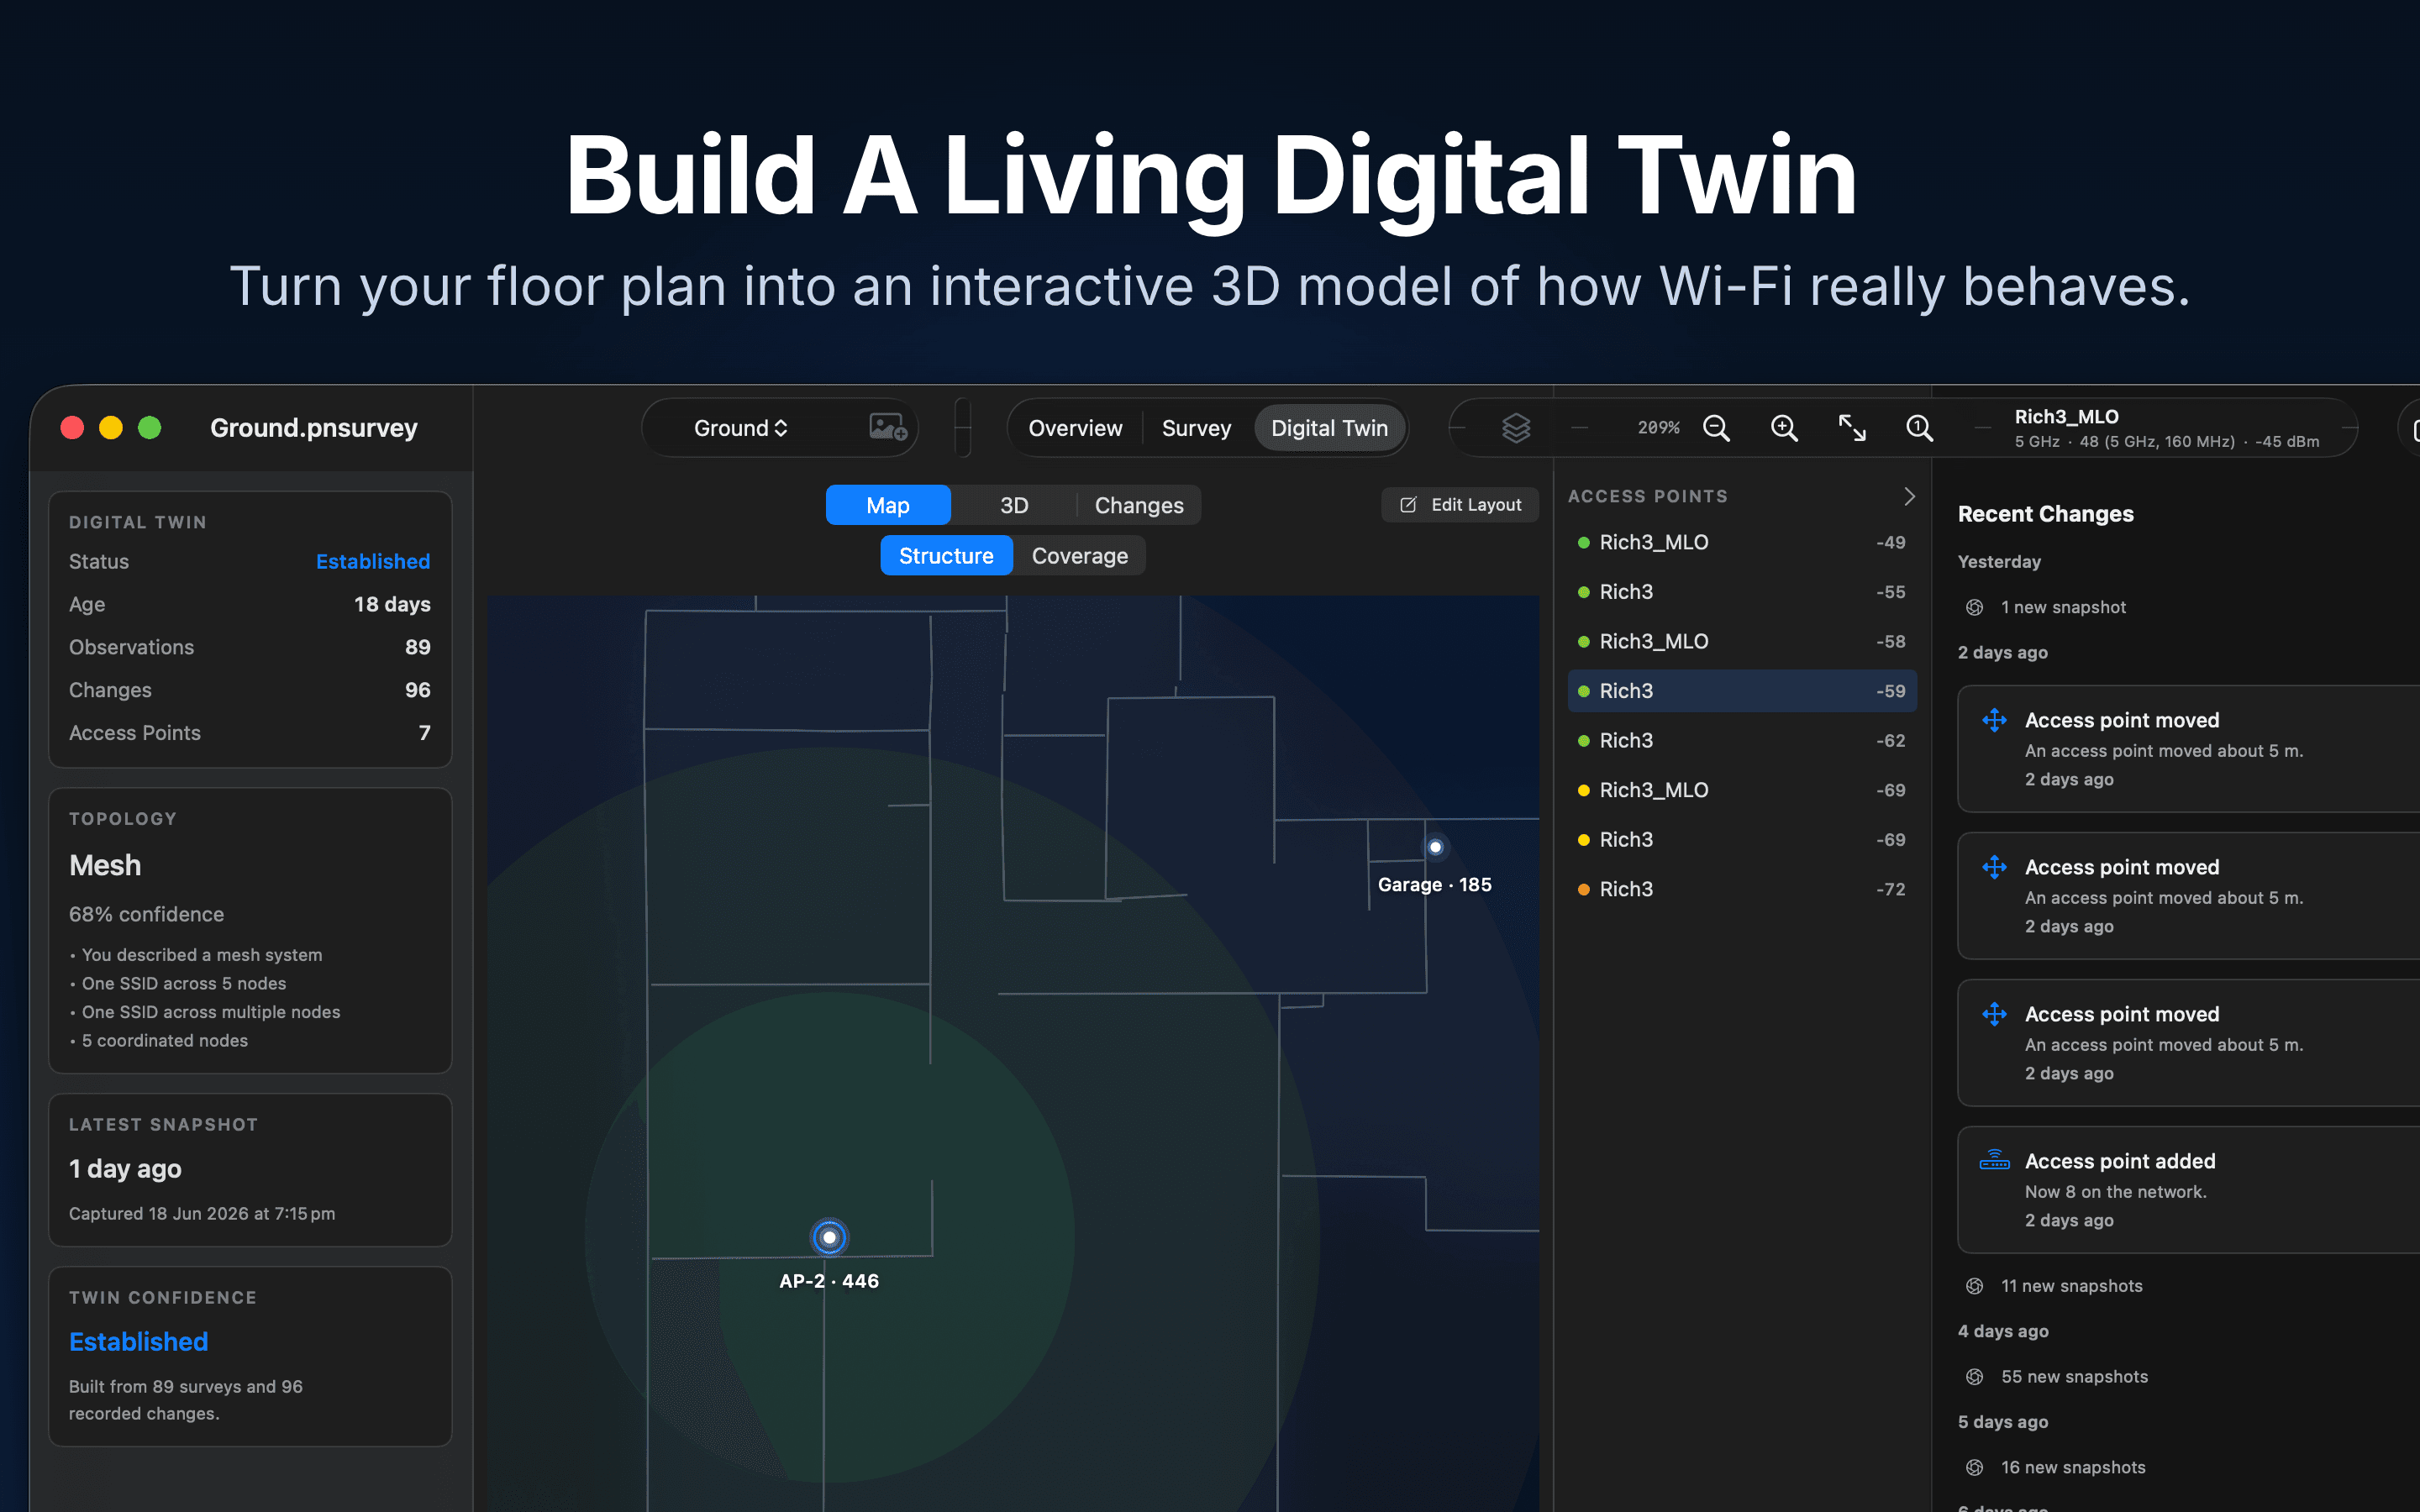Click the AP-2 · 446 map label
Image resolution: width=2420 pixels, height=1512 pixels.
tap(829, 1281)
